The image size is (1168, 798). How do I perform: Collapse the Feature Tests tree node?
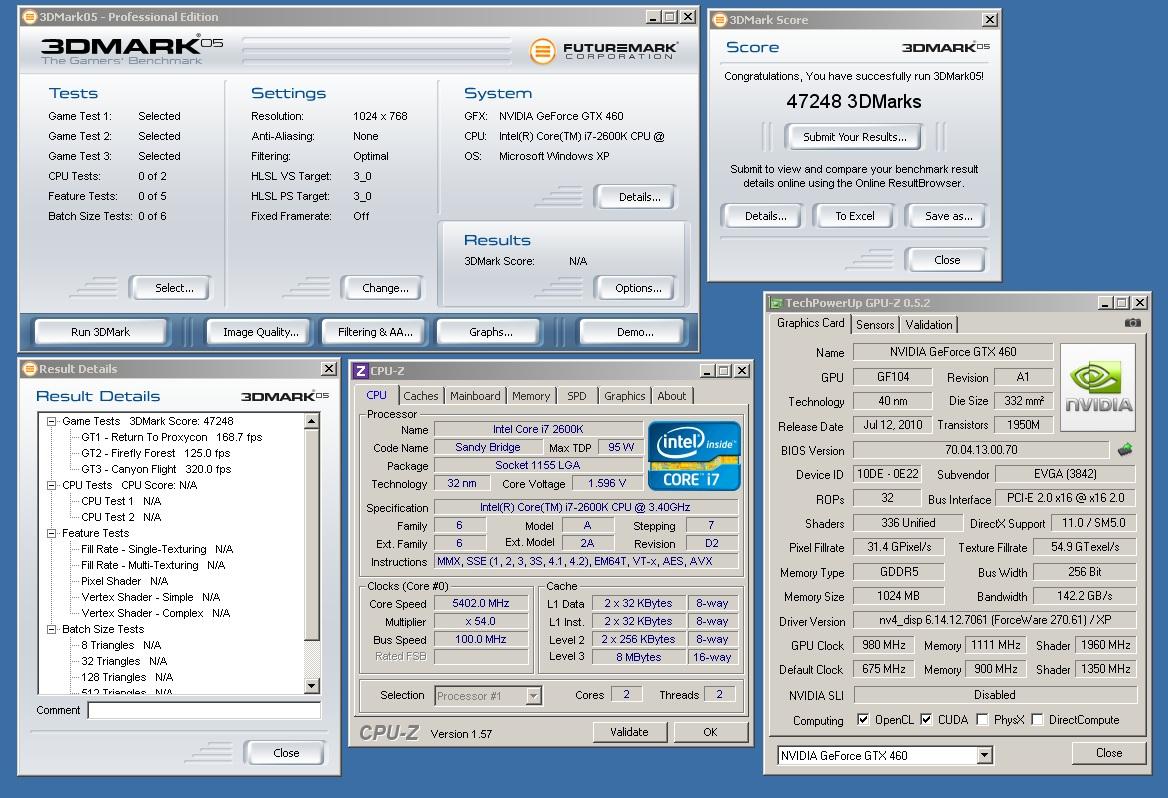point(51,533)
